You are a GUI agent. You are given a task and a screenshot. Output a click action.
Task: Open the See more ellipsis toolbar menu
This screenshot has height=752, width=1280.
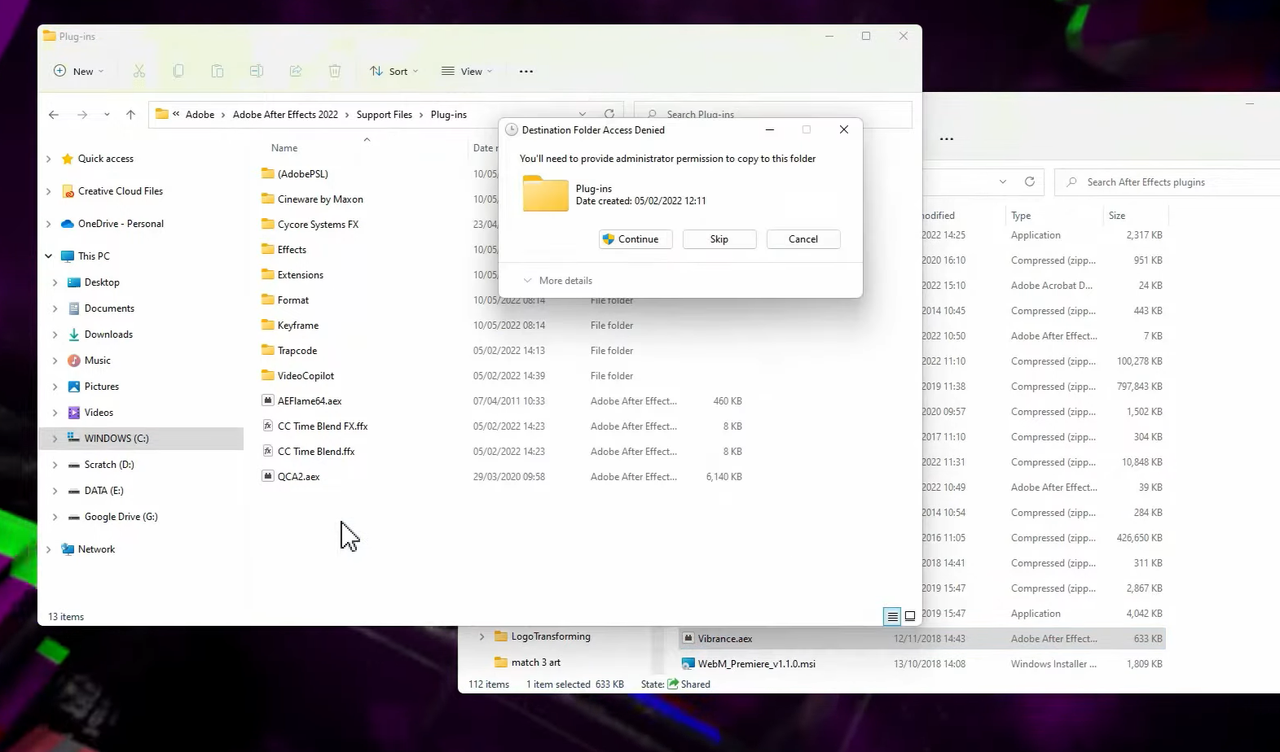click(526, 70)
